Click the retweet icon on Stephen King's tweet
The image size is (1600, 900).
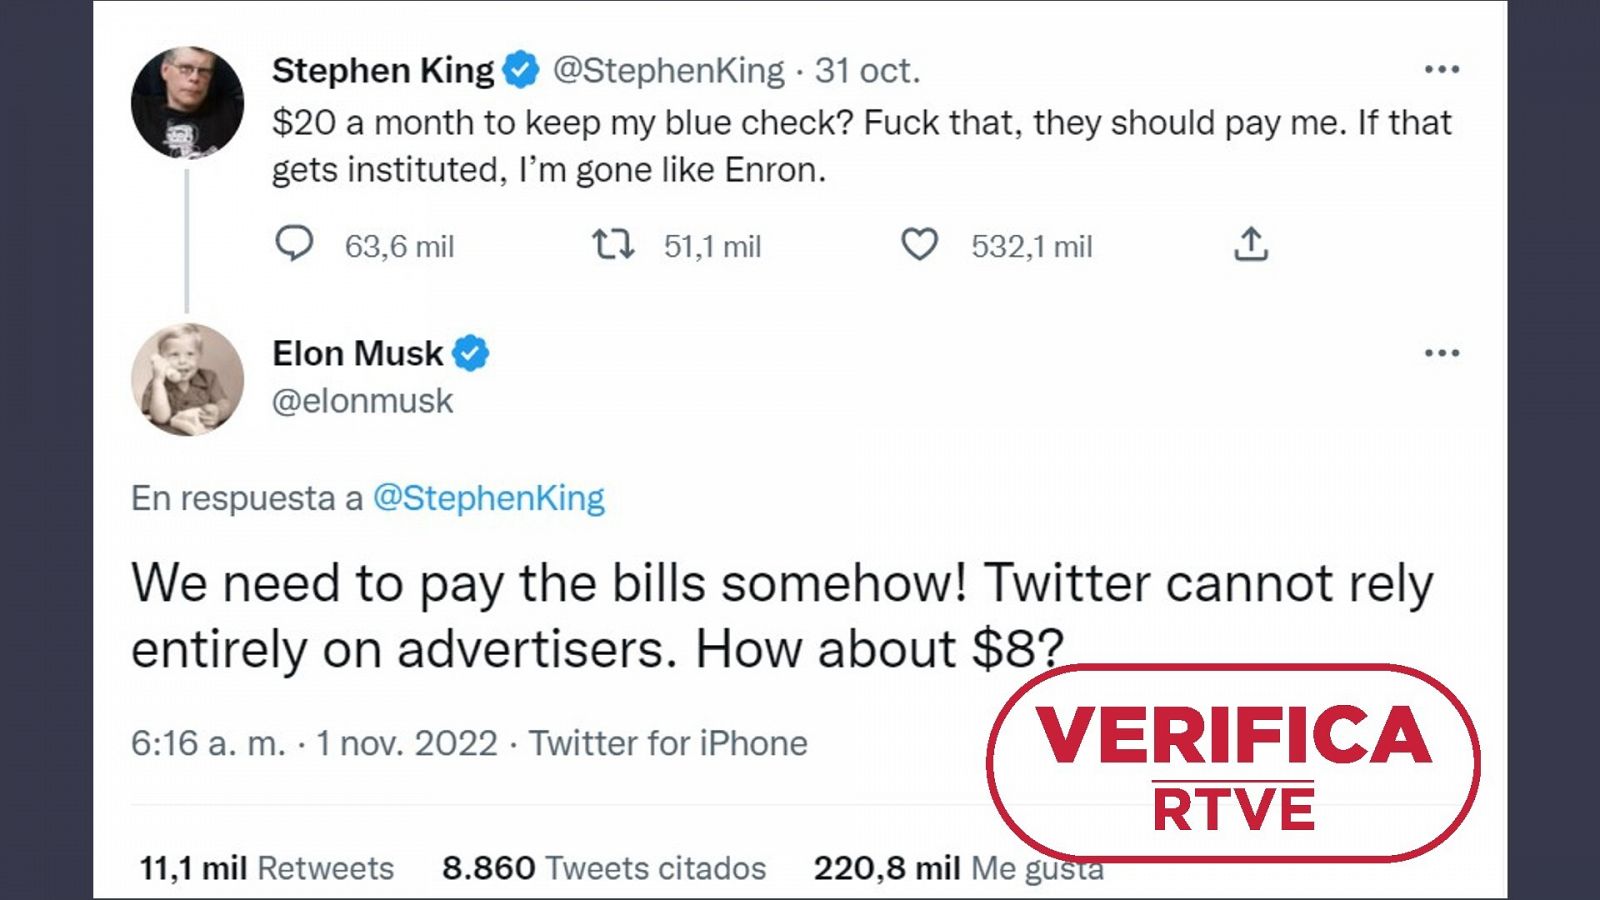coord(612,244)
